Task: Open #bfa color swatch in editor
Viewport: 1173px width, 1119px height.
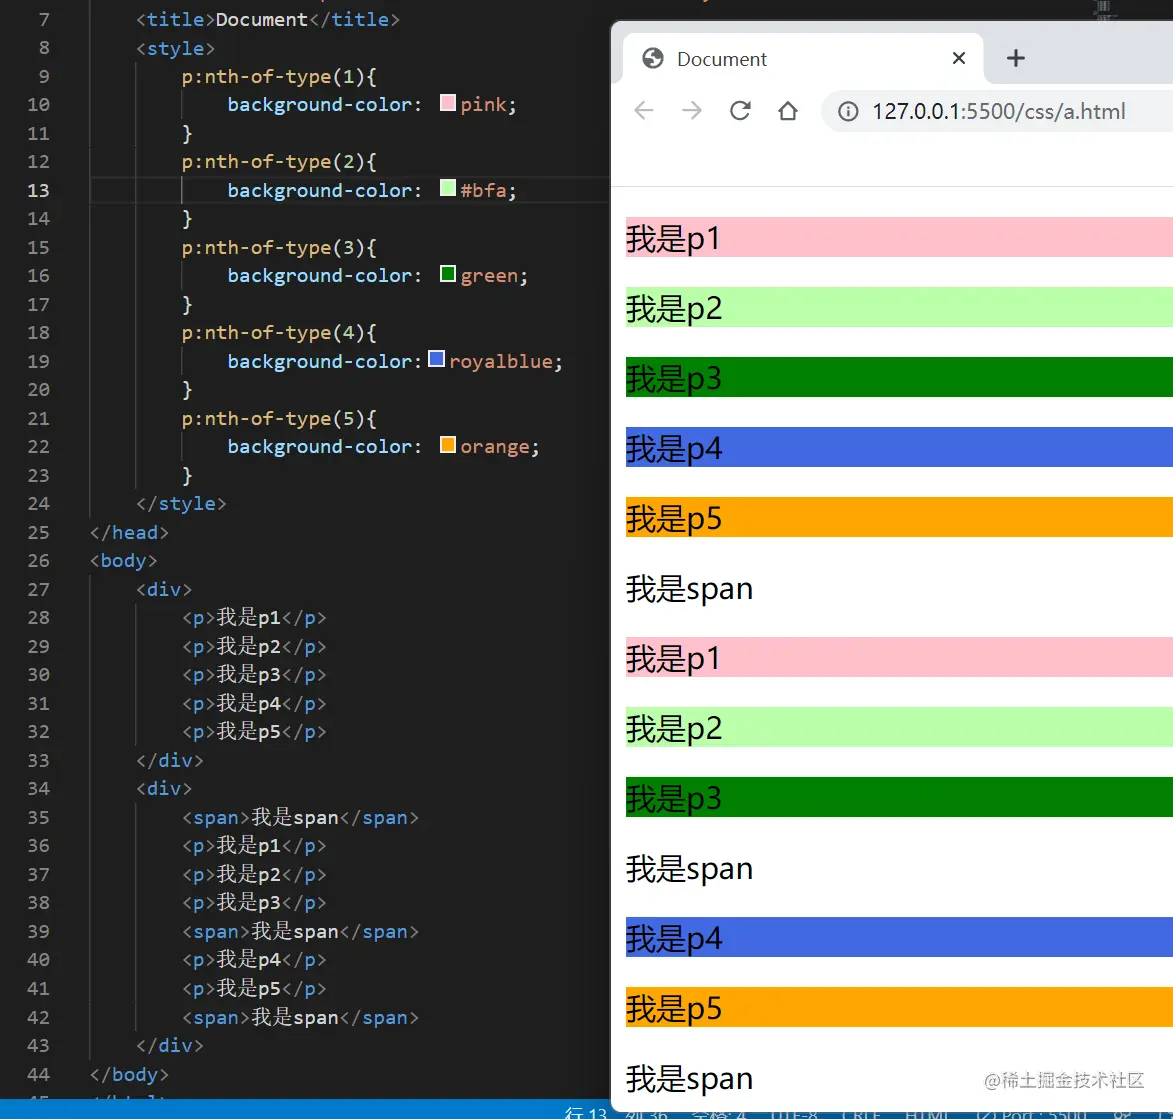Action: click(447, 188)
